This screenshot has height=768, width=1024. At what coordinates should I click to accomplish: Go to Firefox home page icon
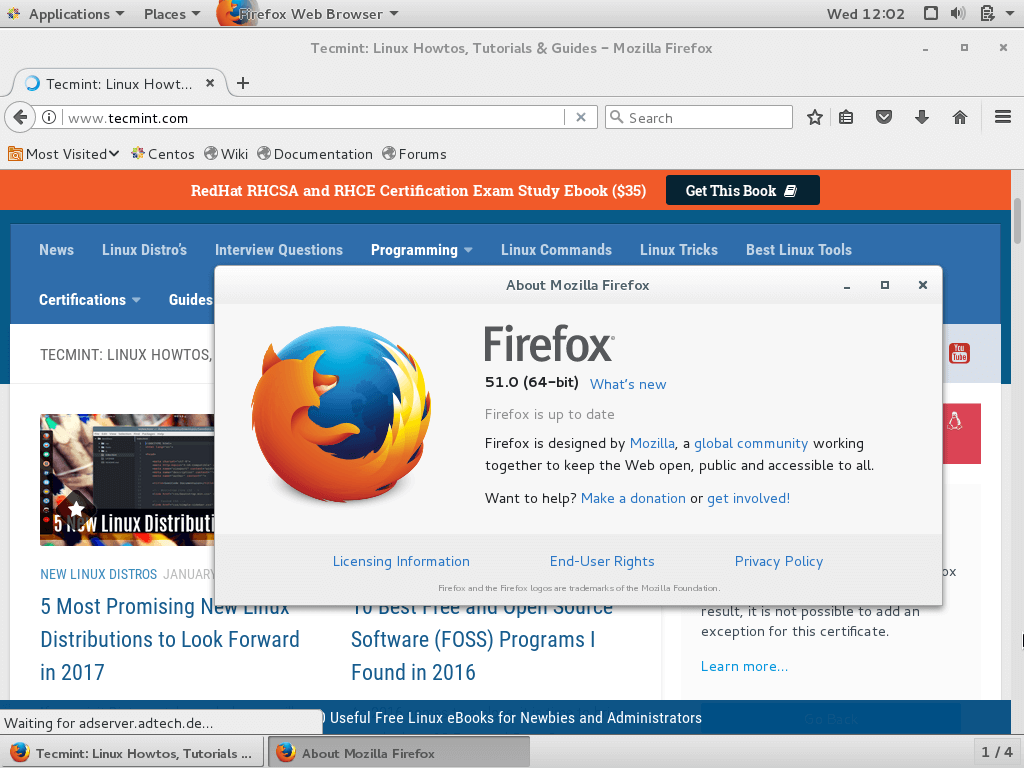[959, 118]
